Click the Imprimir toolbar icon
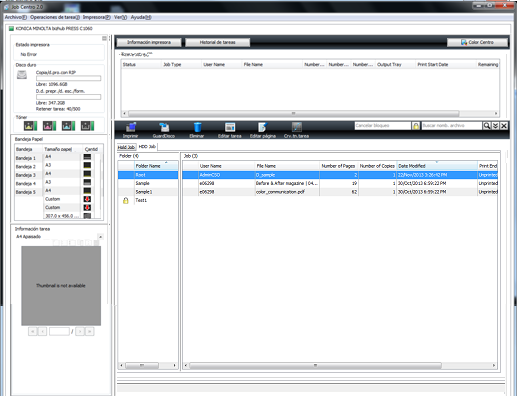This screenshot has height=396, width=517. [x=130, y=130]
